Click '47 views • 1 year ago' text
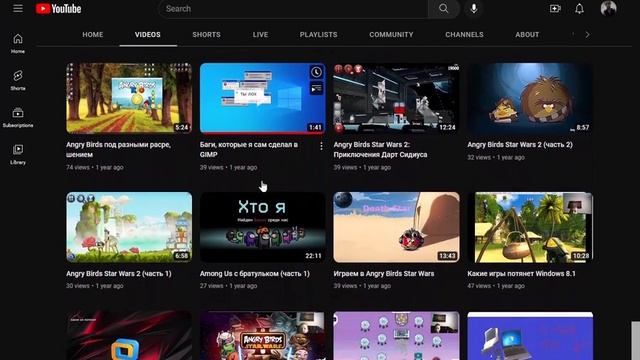 pos(496,286)
